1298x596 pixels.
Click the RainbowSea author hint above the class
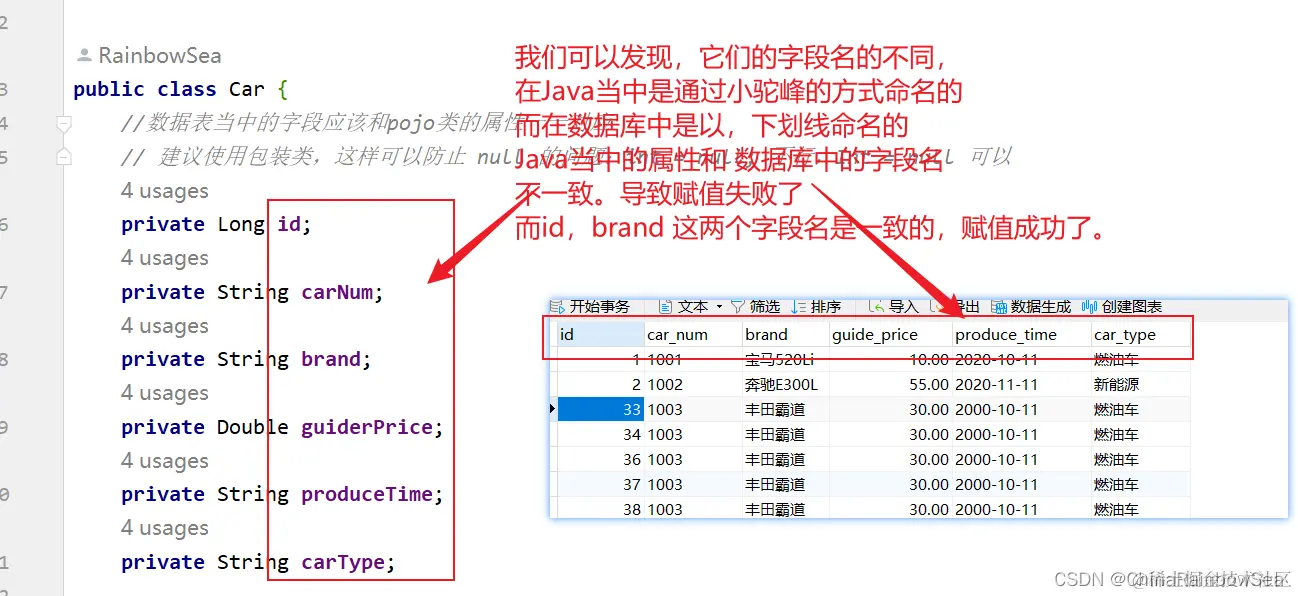tap(160, 56)
